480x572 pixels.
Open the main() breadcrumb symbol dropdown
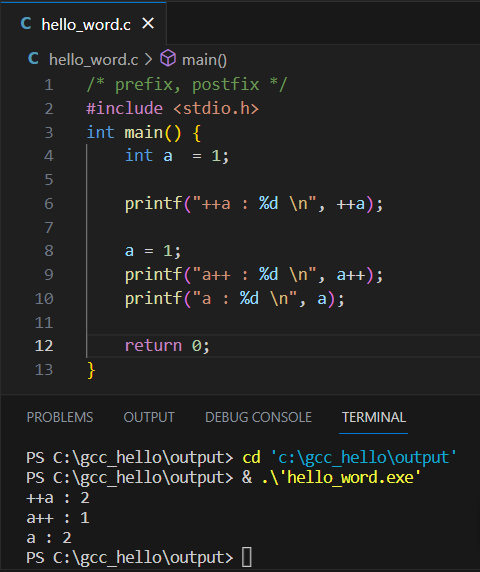(x=204, y=60)
